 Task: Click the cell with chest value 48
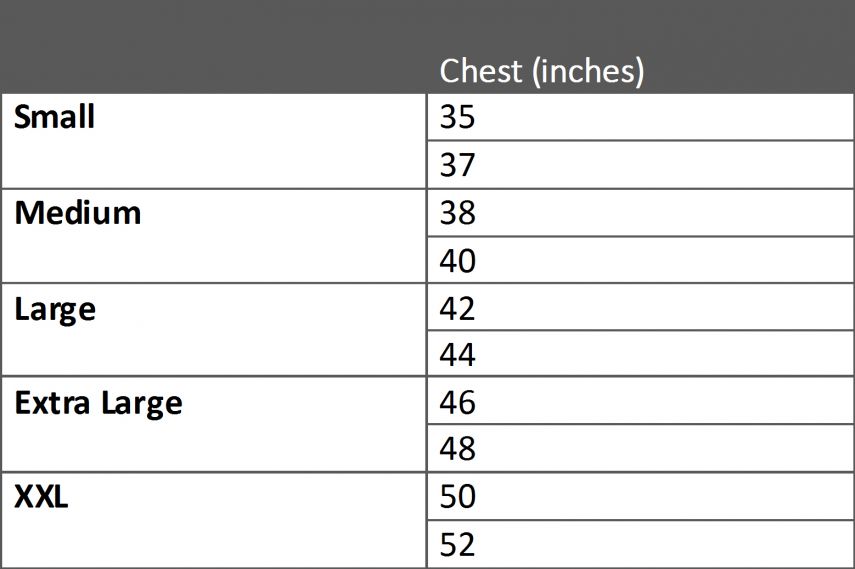640,448
